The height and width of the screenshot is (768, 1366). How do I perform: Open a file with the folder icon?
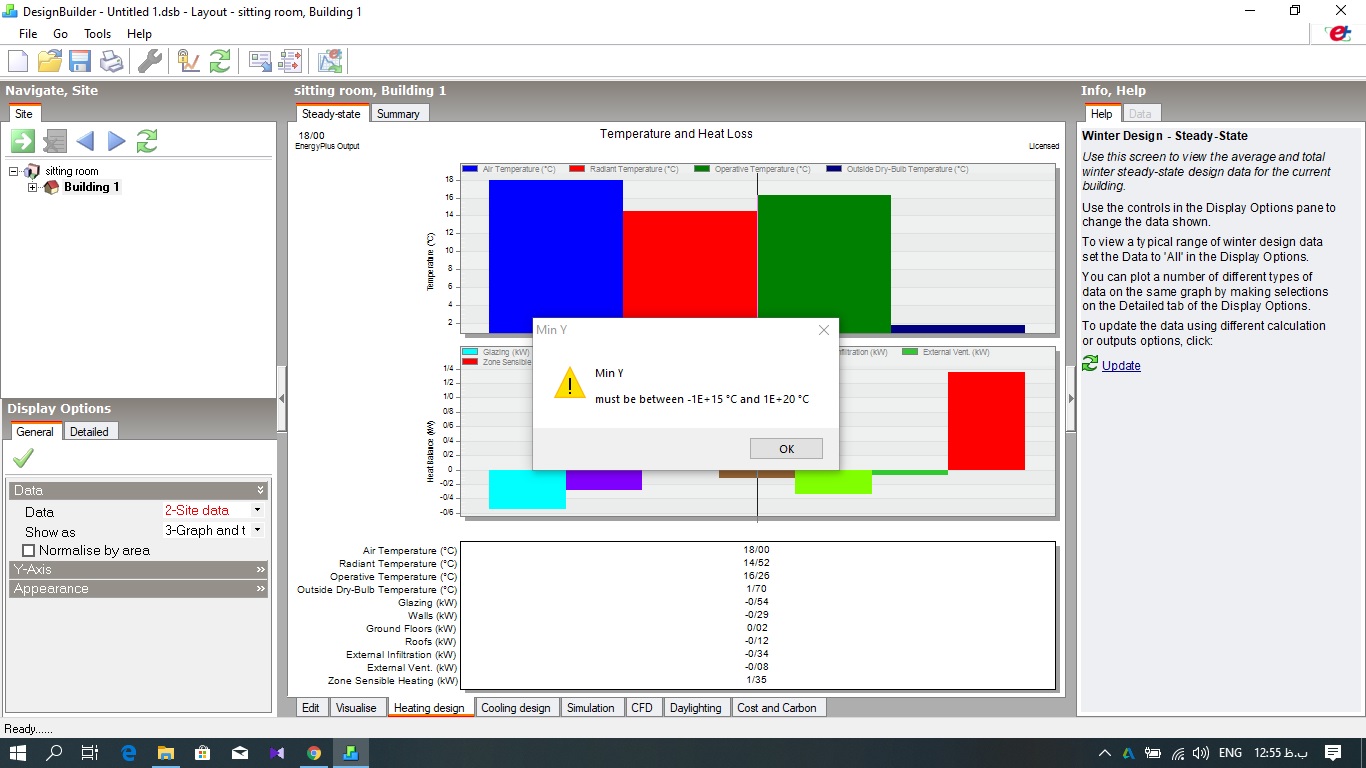click(49, 61)
